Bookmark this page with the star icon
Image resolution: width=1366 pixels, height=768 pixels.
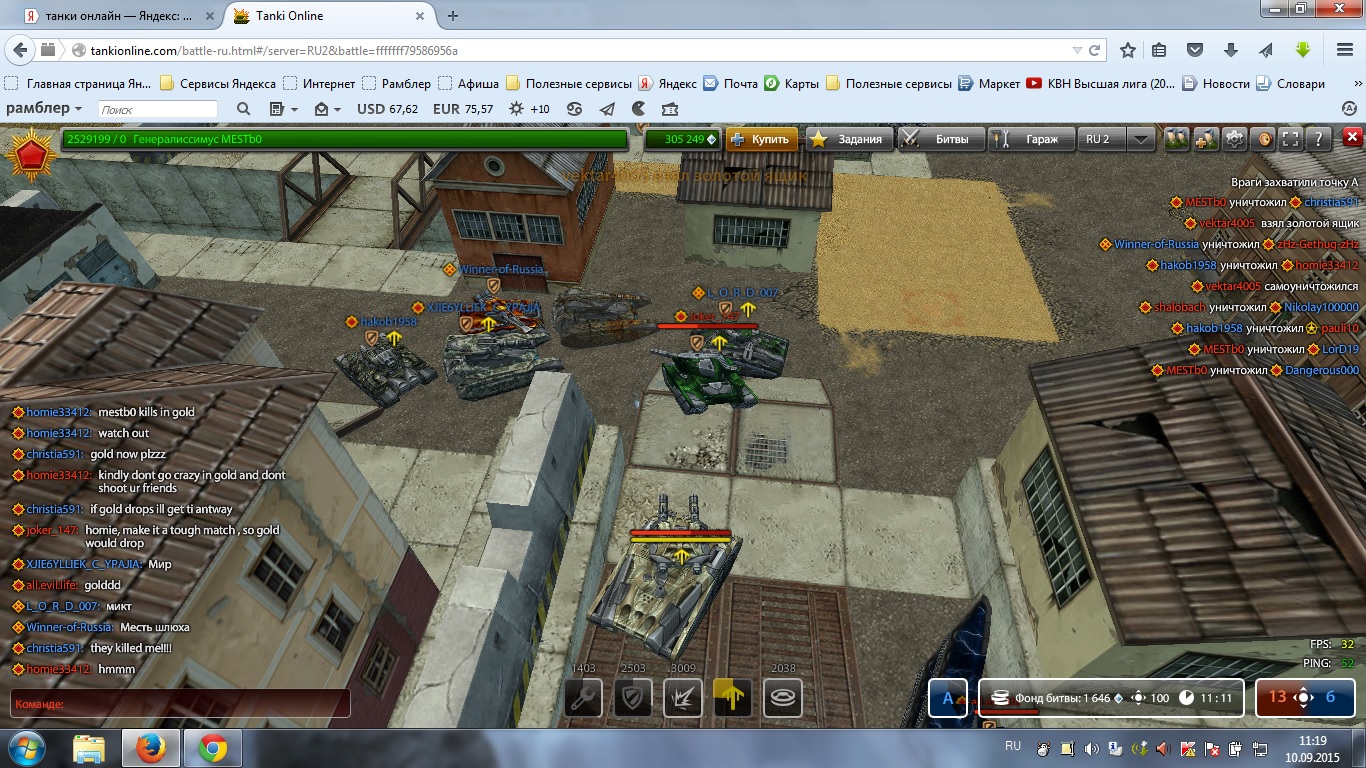(x=1128, y=50)
